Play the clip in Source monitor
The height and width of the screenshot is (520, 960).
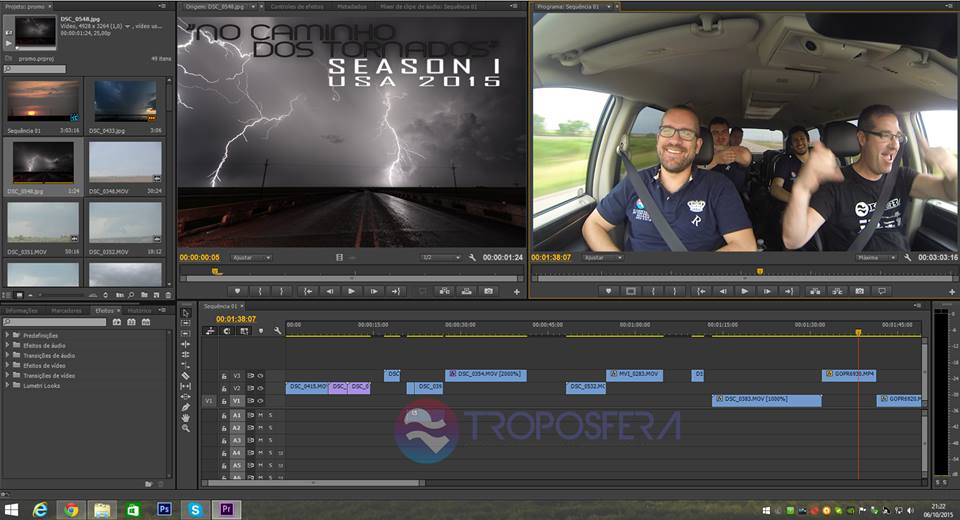(x=351, y=292)
